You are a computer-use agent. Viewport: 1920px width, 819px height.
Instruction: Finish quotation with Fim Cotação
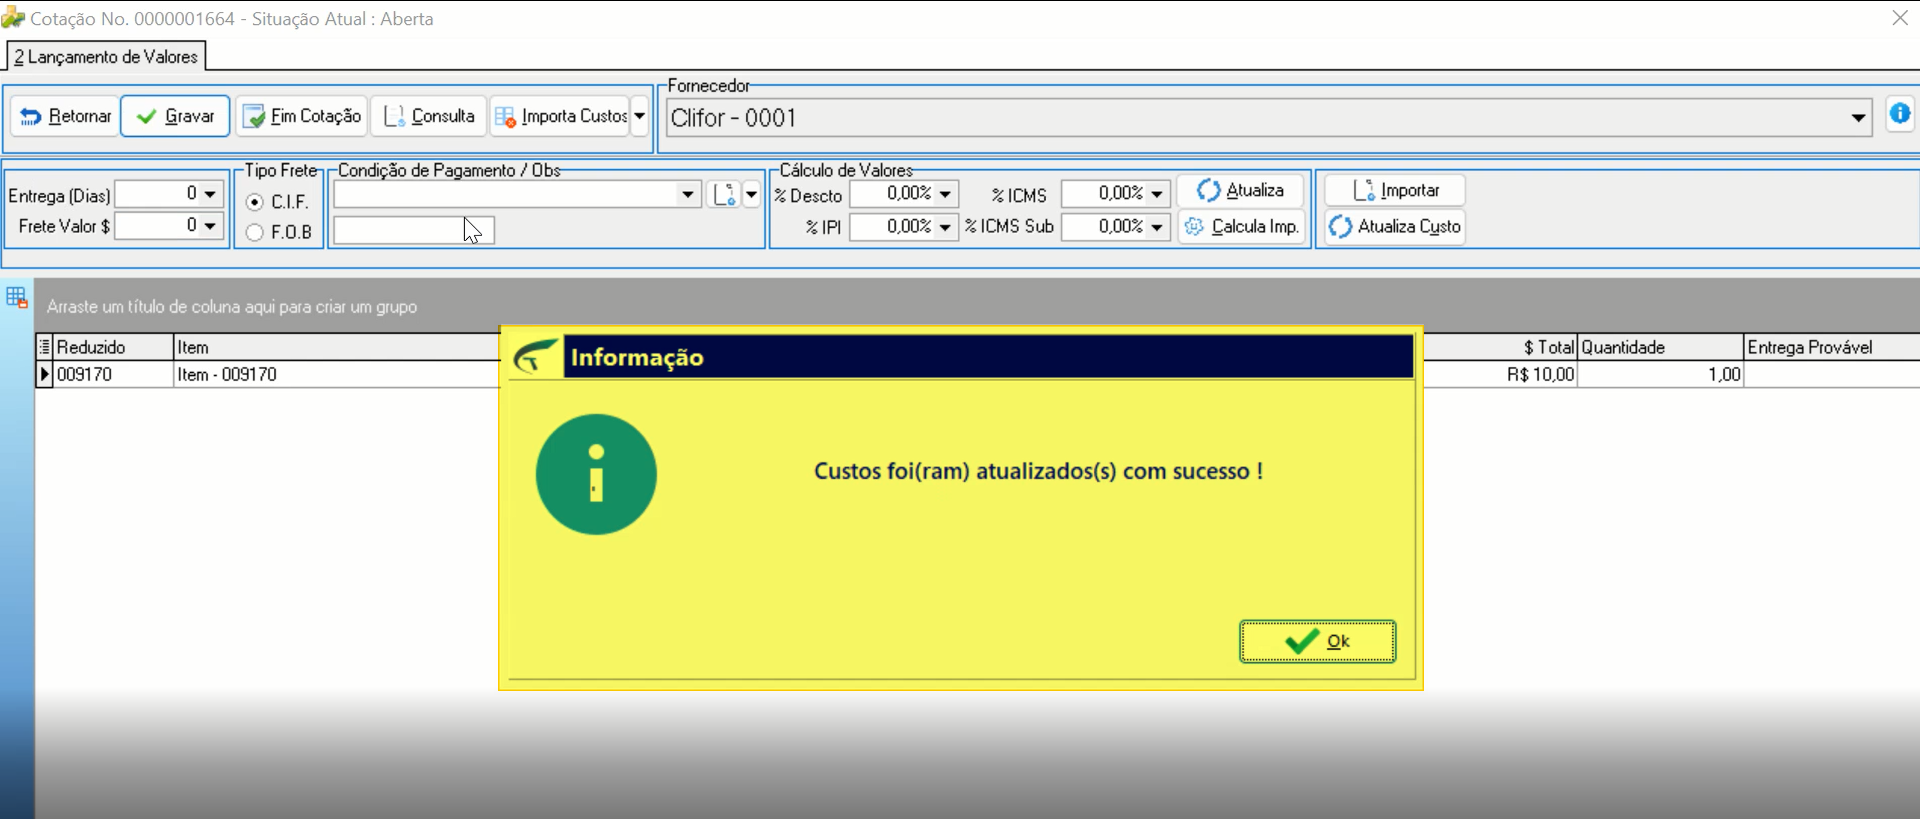coord(302,116)
